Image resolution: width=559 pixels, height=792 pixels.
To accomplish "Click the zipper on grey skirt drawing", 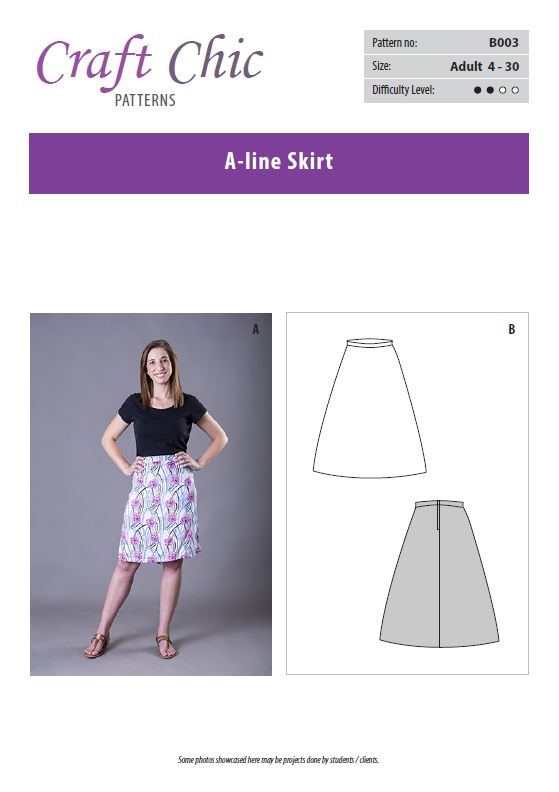I will click(x=438, y=515).
